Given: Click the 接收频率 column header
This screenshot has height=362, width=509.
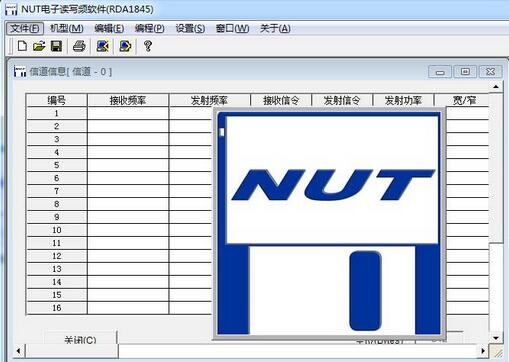Looking at the screenshot, I should click(128, 100).
